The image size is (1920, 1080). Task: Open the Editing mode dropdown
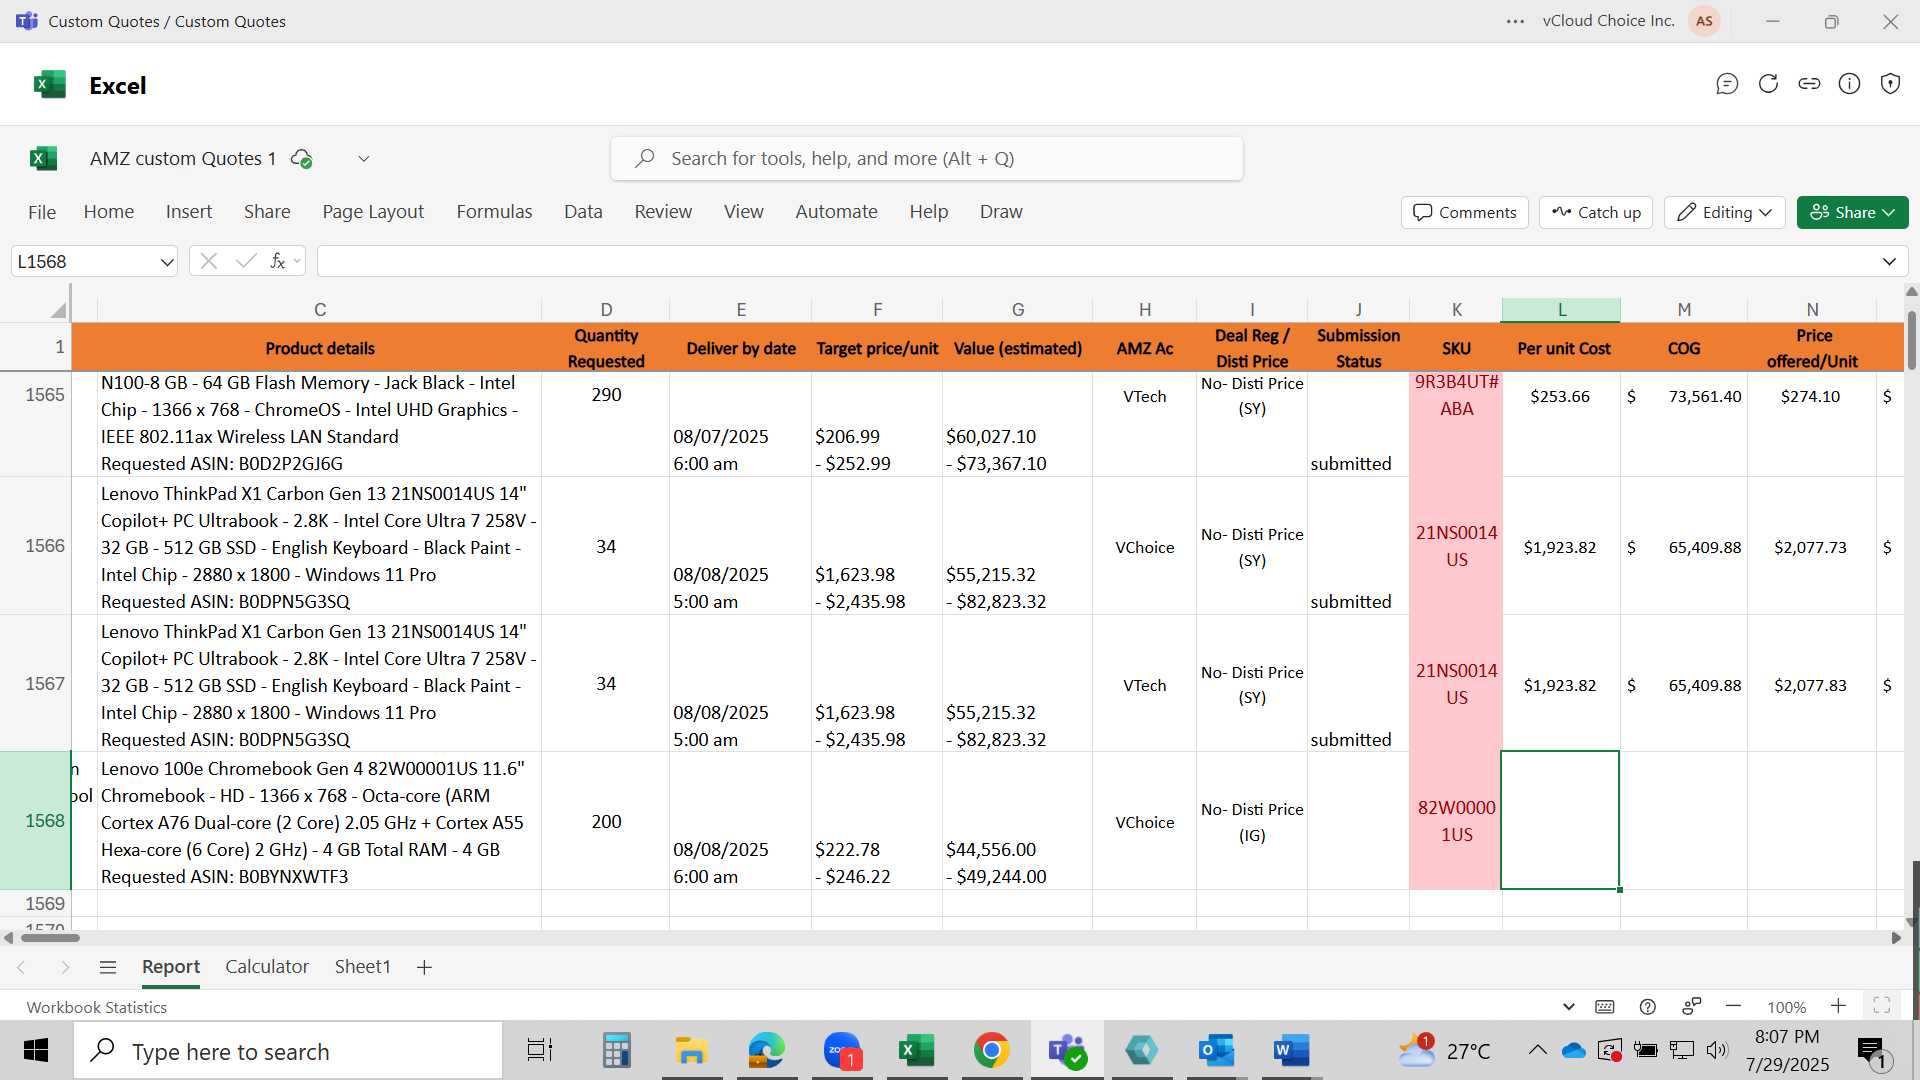(x=1724, y=212)
